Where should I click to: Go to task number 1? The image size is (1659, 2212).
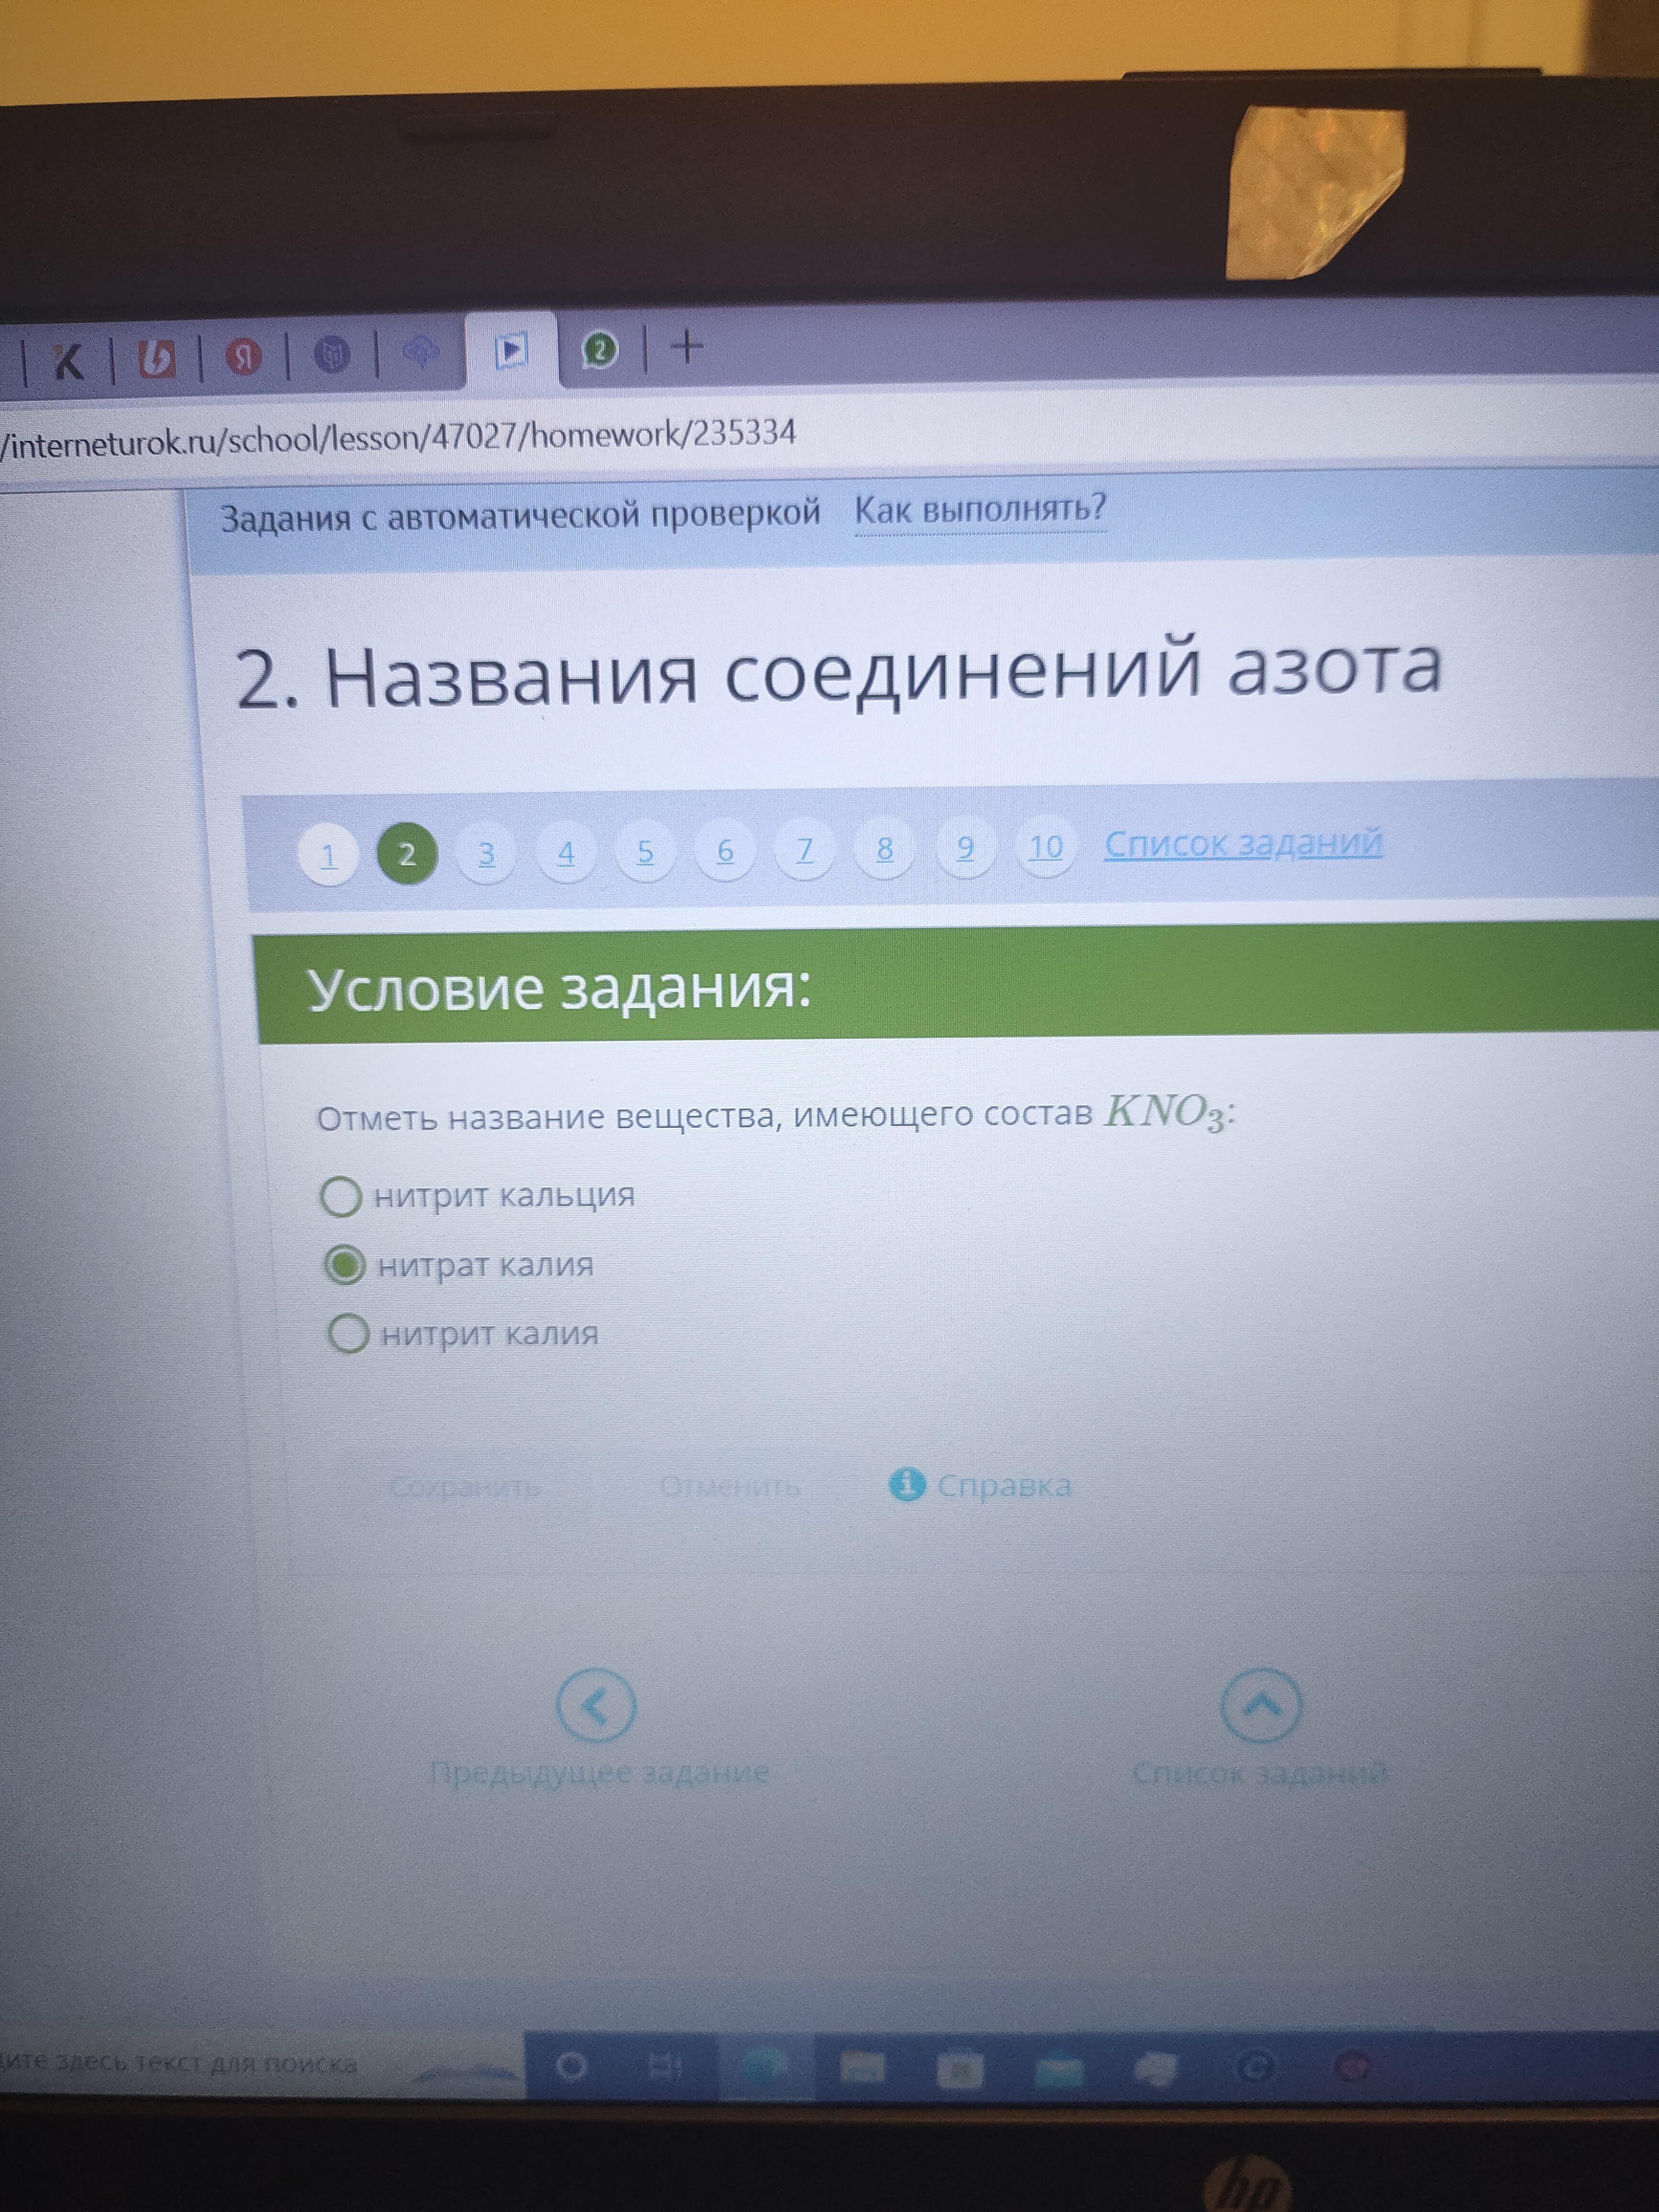point(328,856)
